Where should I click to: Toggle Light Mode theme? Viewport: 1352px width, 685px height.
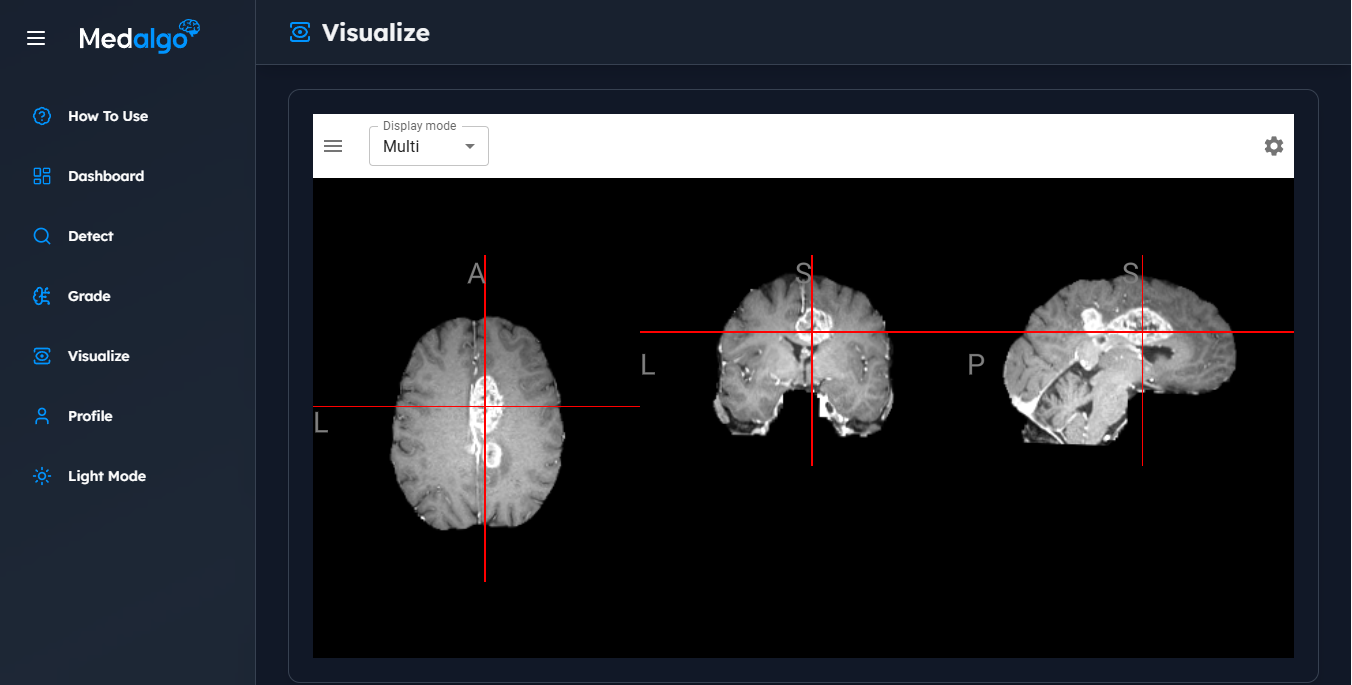106,476
